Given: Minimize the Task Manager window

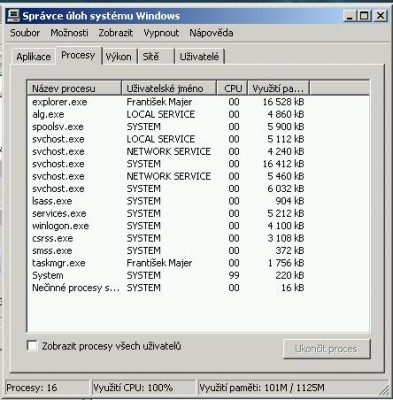Looking at the screenshot, I should click(x=350, y=16).
